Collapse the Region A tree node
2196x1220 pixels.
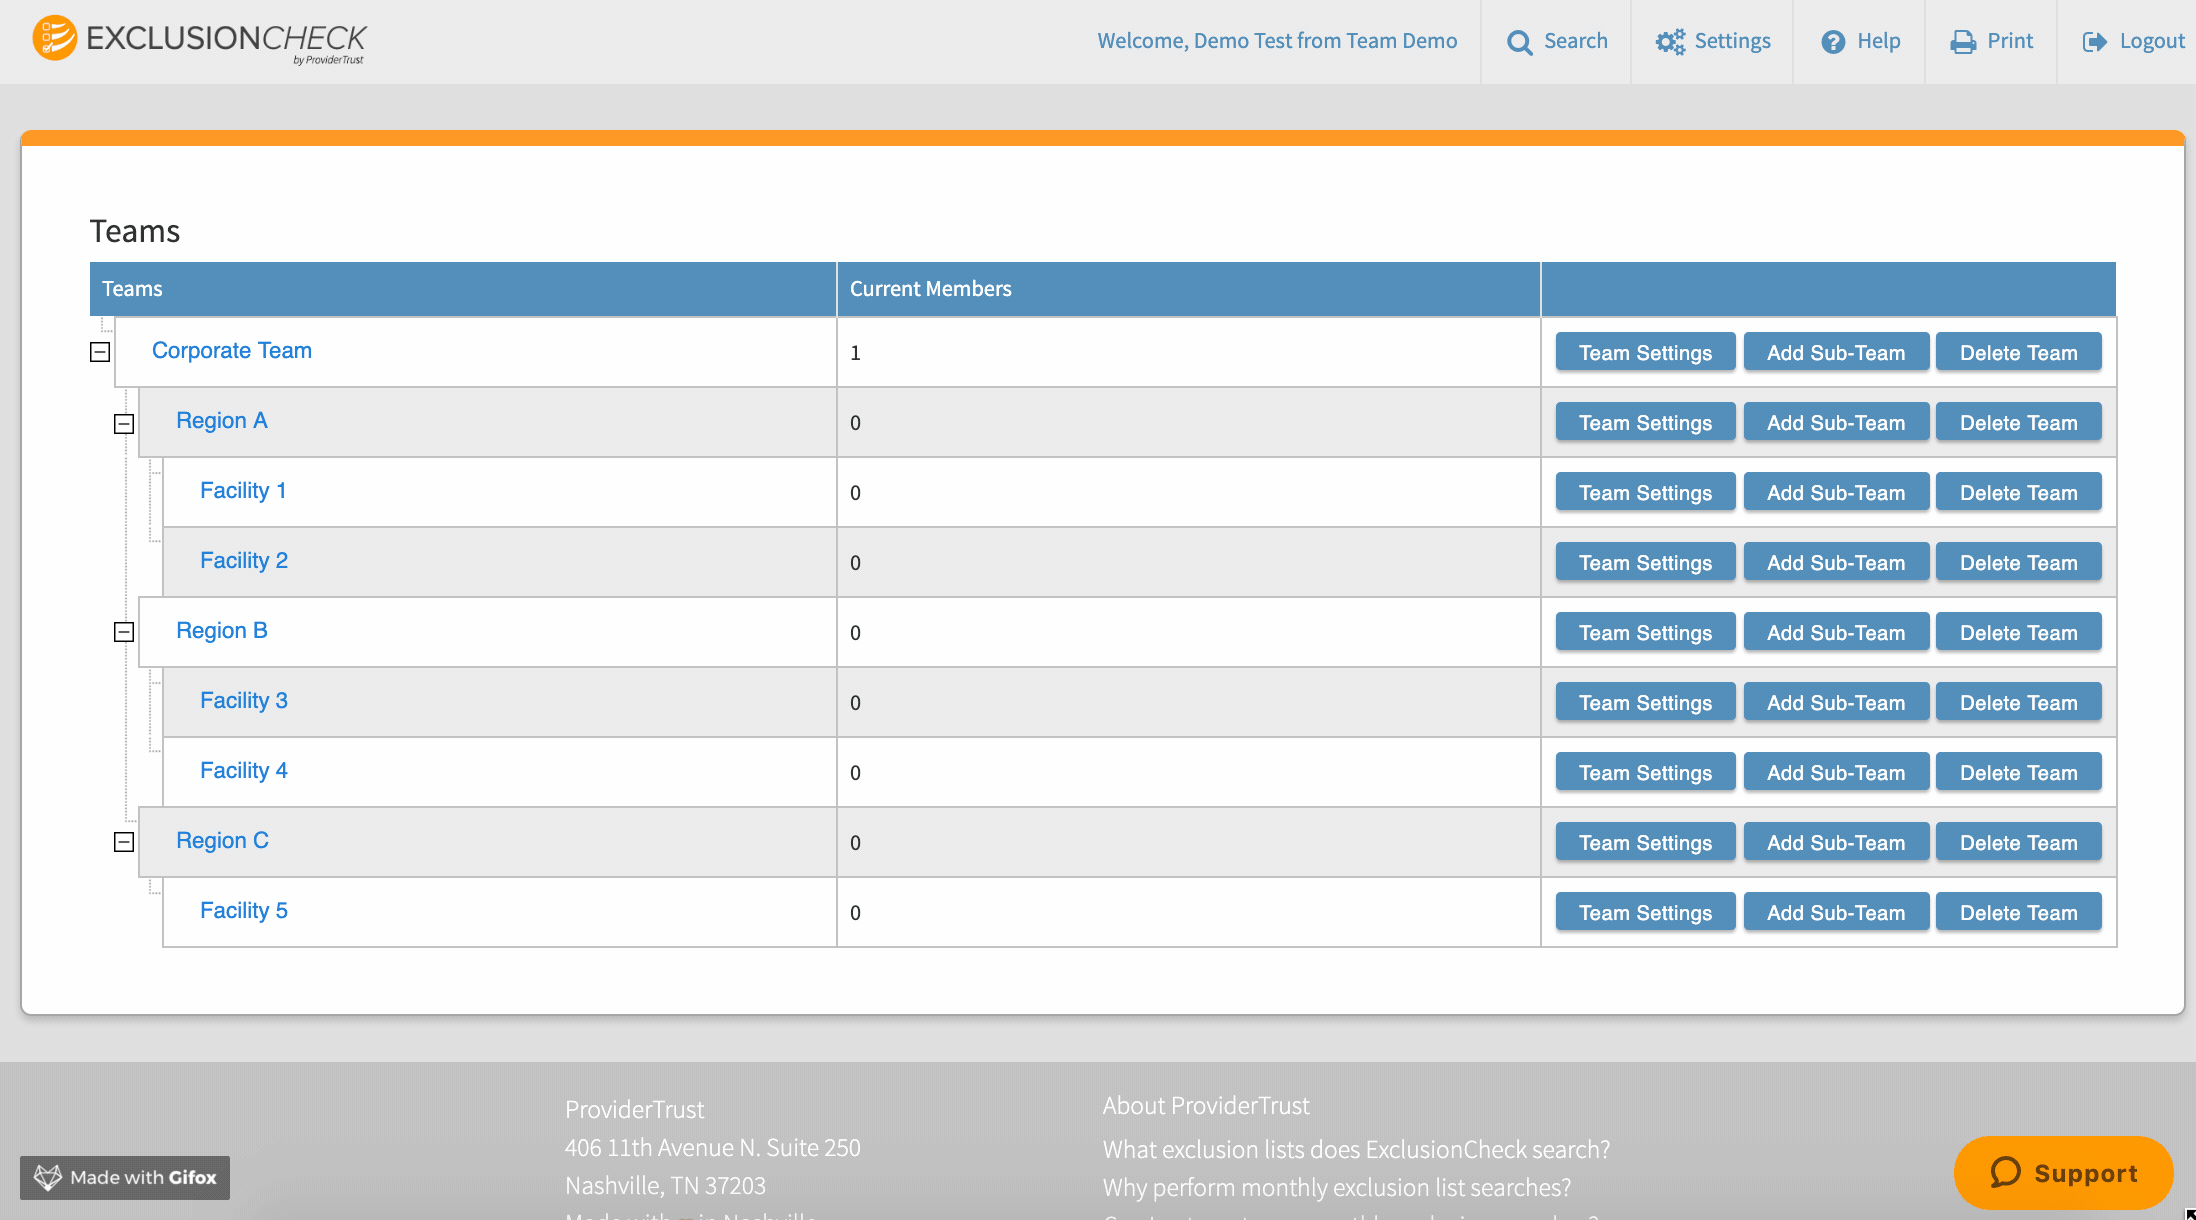[x=124, y=424]
